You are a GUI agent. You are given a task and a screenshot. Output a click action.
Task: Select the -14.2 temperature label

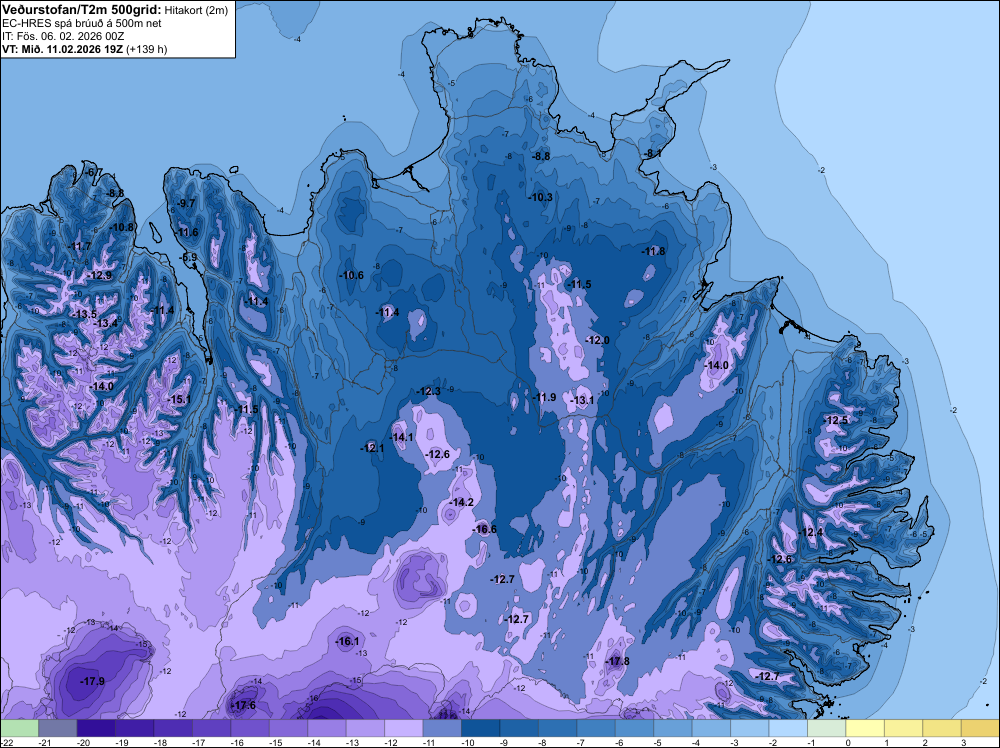click(461, 502)
